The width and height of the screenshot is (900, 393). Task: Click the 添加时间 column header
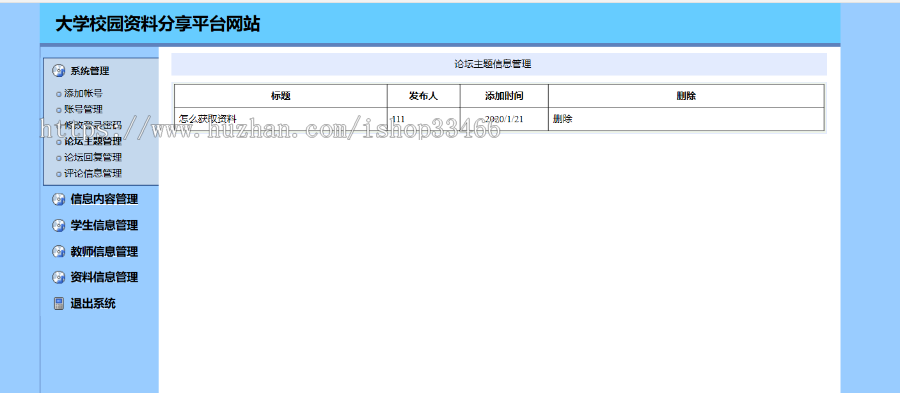pos(504,96)
